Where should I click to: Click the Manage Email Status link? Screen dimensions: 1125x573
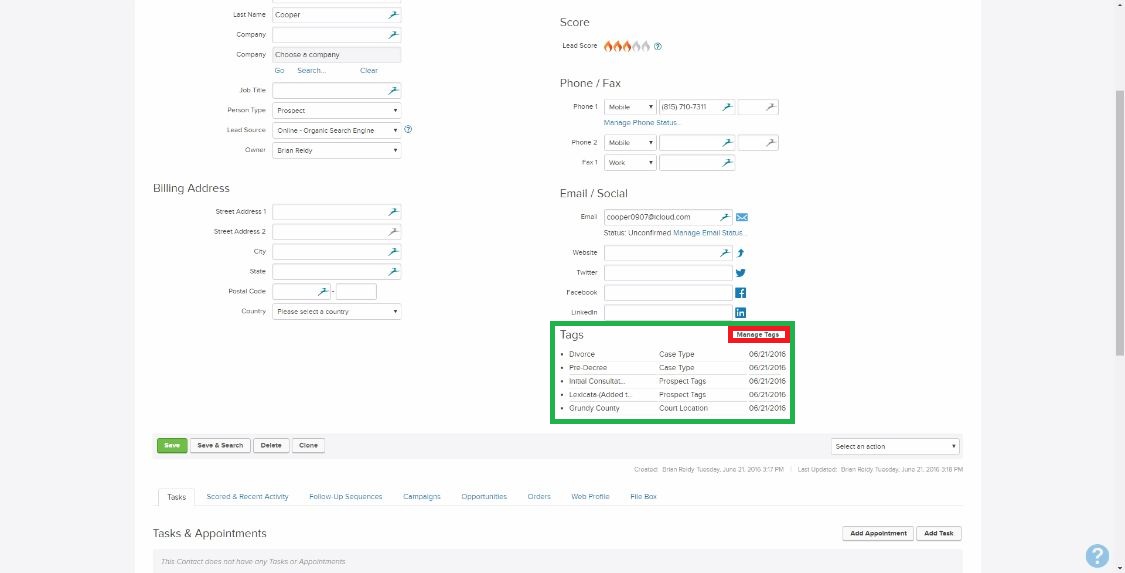point(710,233)
